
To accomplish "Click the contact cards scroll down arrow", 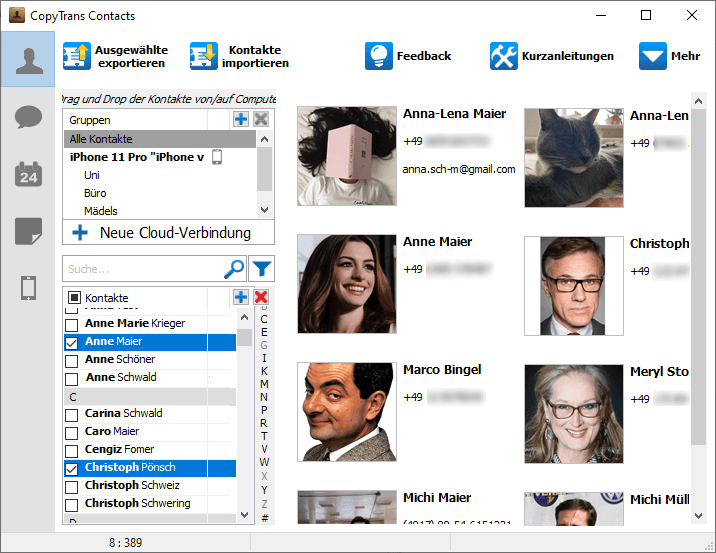I will (698, 516).
